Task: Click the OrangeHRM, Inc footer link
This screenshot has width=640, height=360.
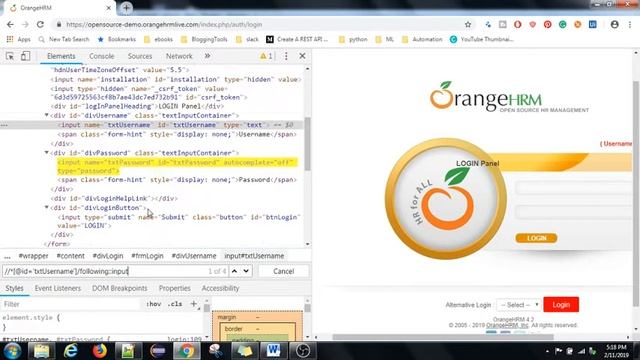Action: [x=507, y=325]
